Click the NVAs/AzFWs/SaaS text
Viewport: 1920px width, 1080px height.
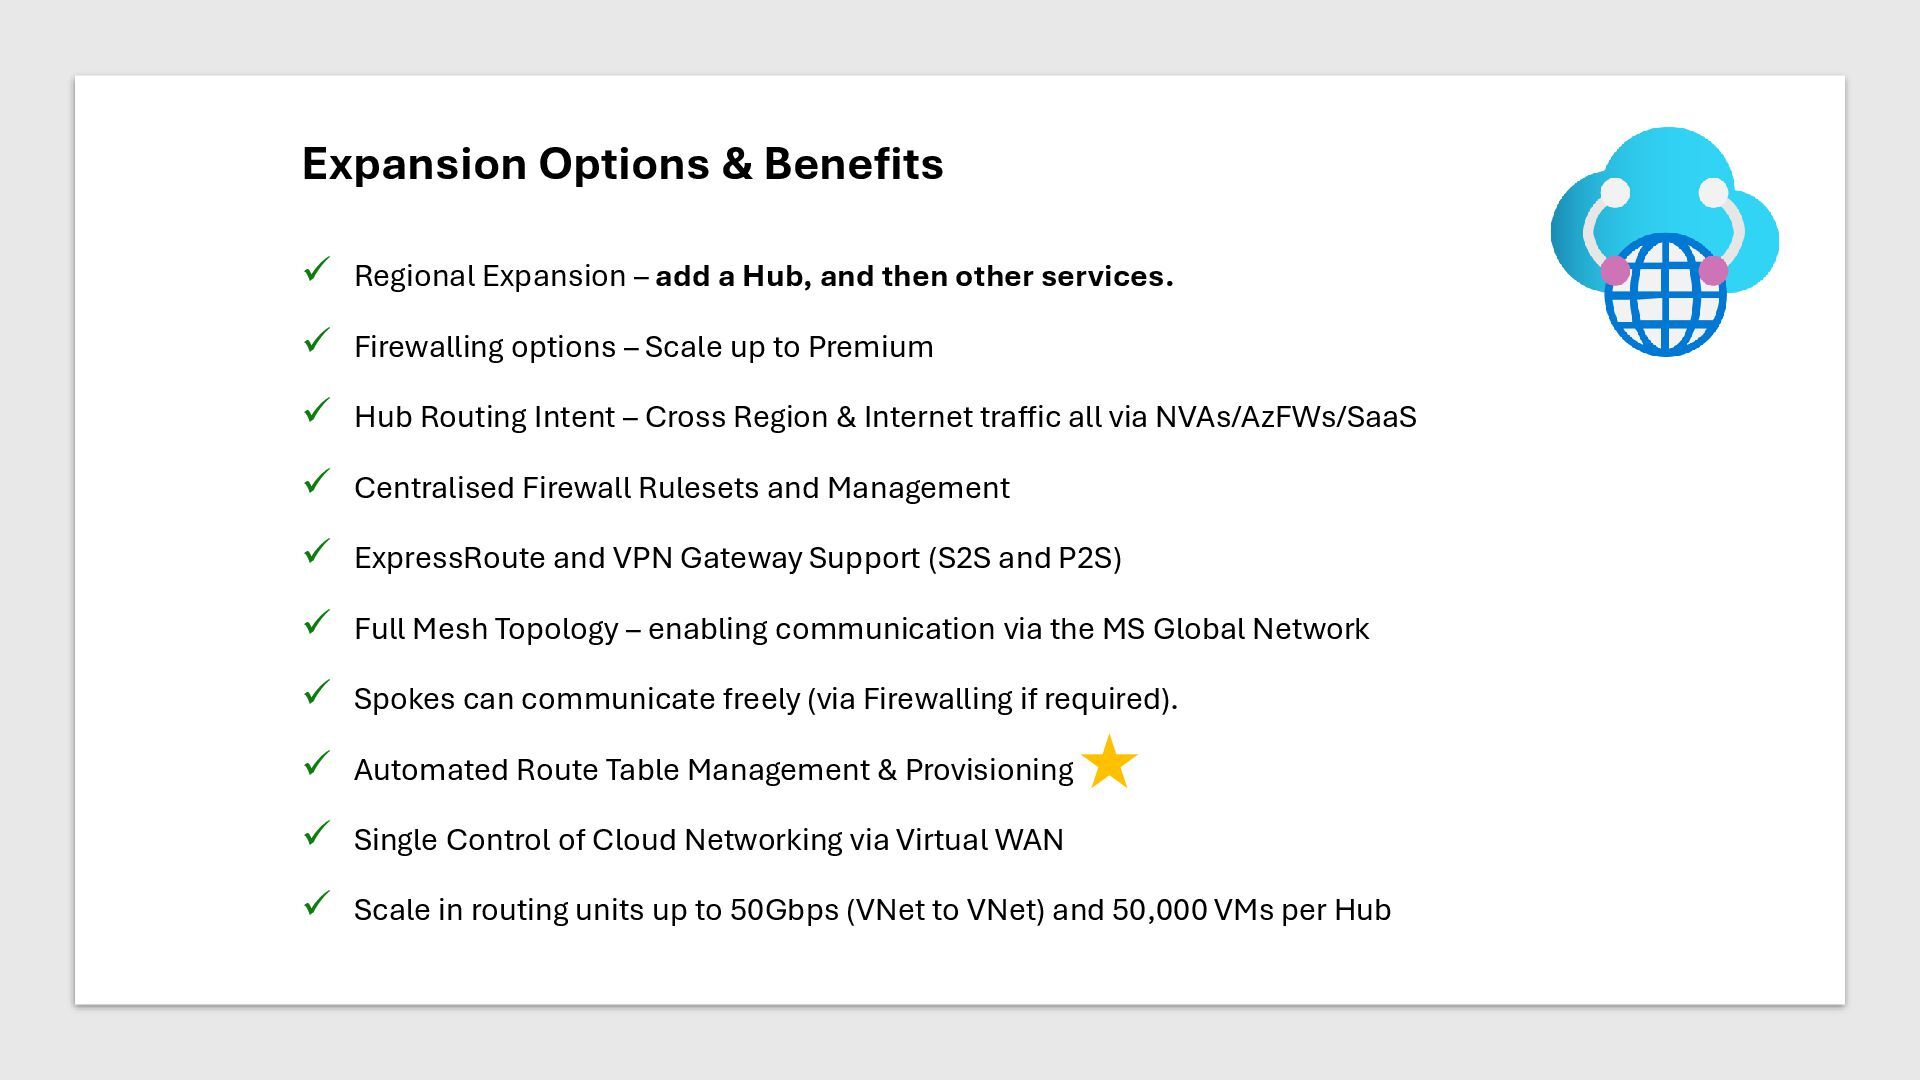coord(1286,417)
